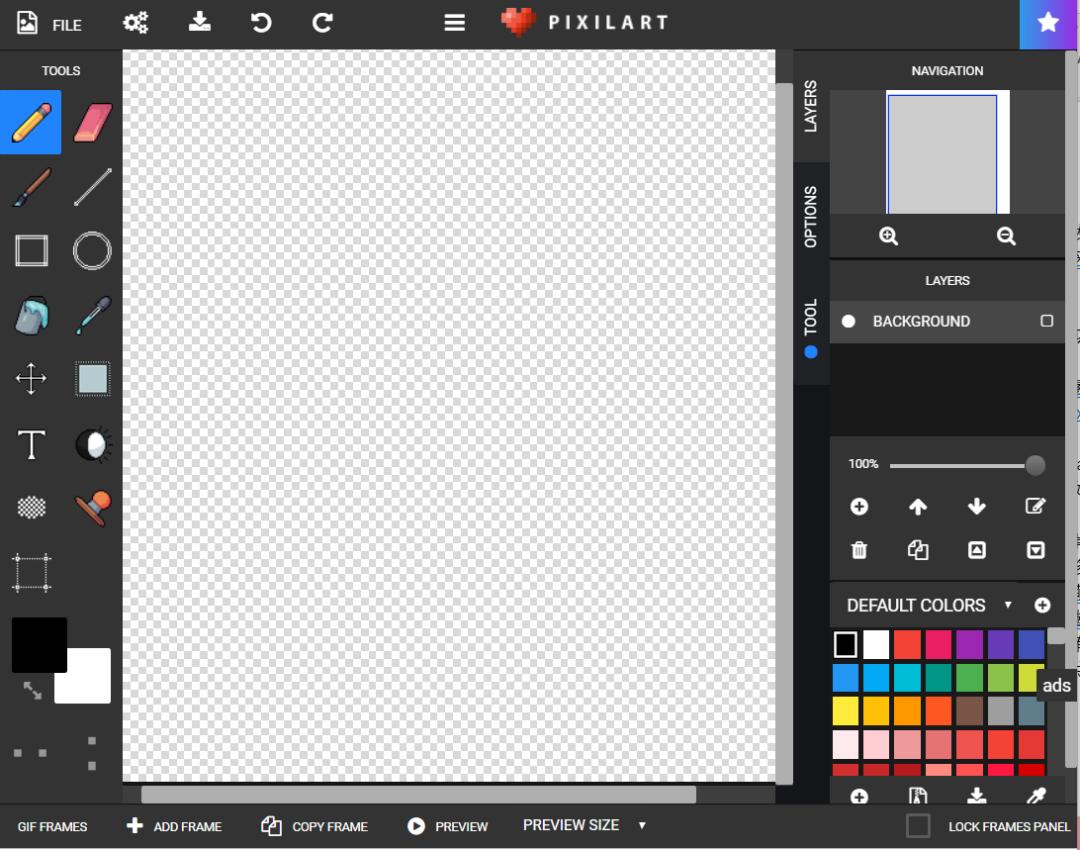Move layer up
The width and height of the screenshot is (1080, 850).
coord(917,507)
